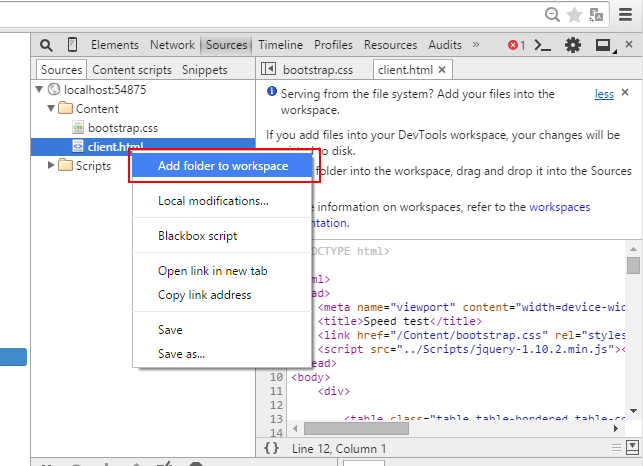643x466 pixels.
Task: Collapse the Content folder
Action: tap(51, 108)
